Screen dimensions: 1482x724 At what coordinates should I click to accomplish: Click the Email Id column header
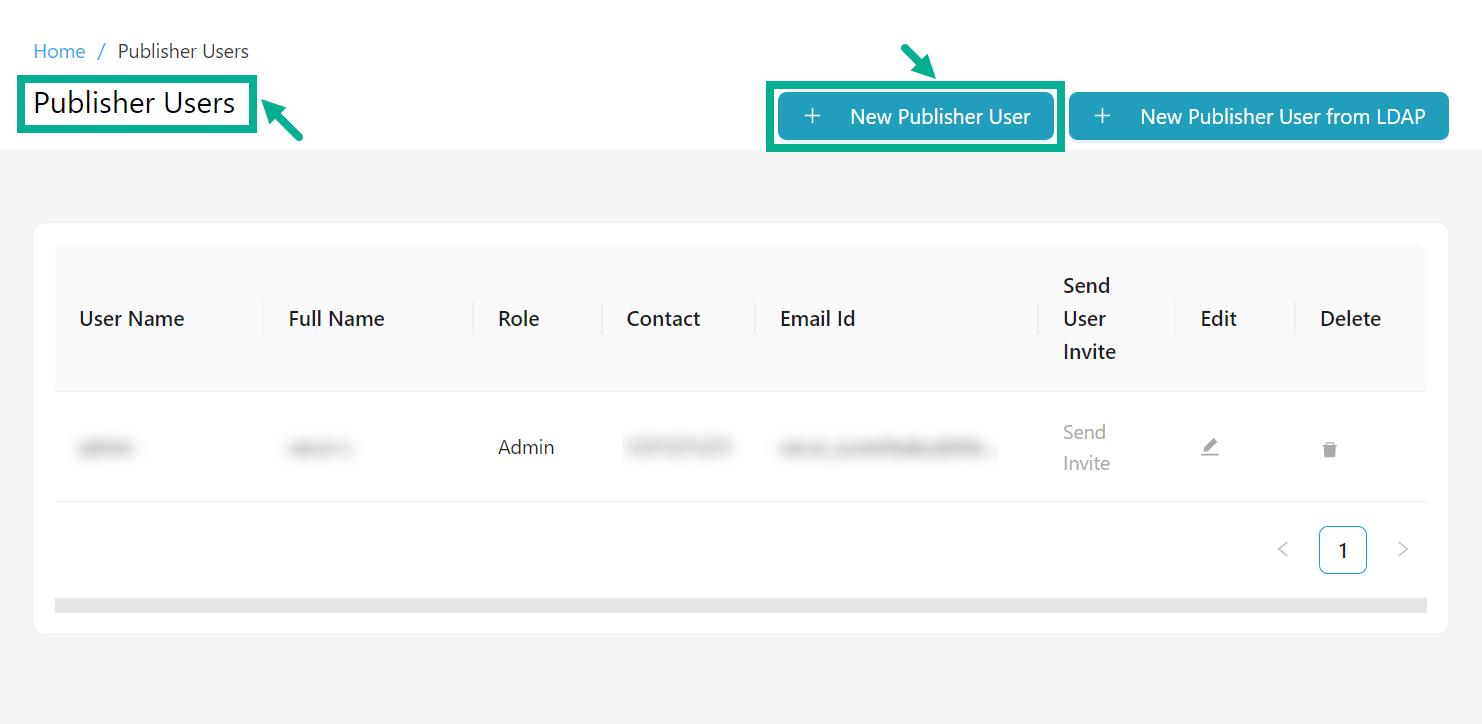(x=817, y=318)
